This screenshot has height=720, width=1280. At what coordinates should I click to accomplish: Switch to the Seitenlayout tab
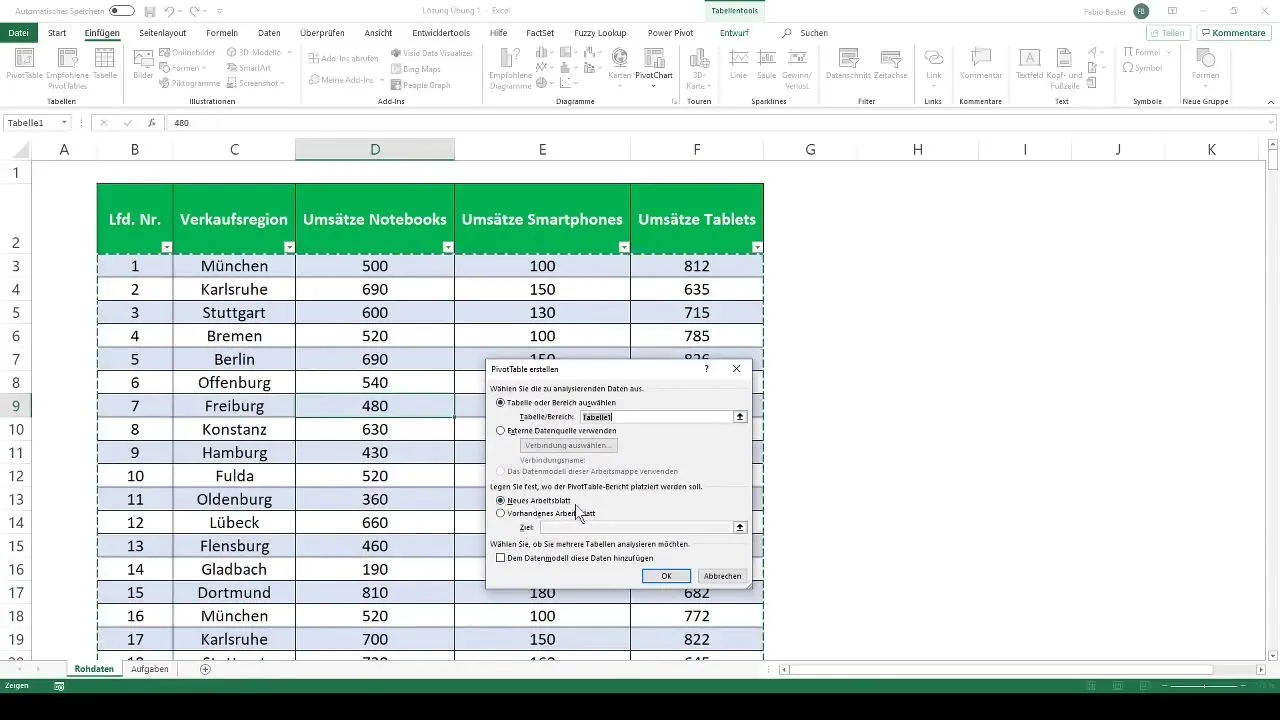tap(162, 33)
